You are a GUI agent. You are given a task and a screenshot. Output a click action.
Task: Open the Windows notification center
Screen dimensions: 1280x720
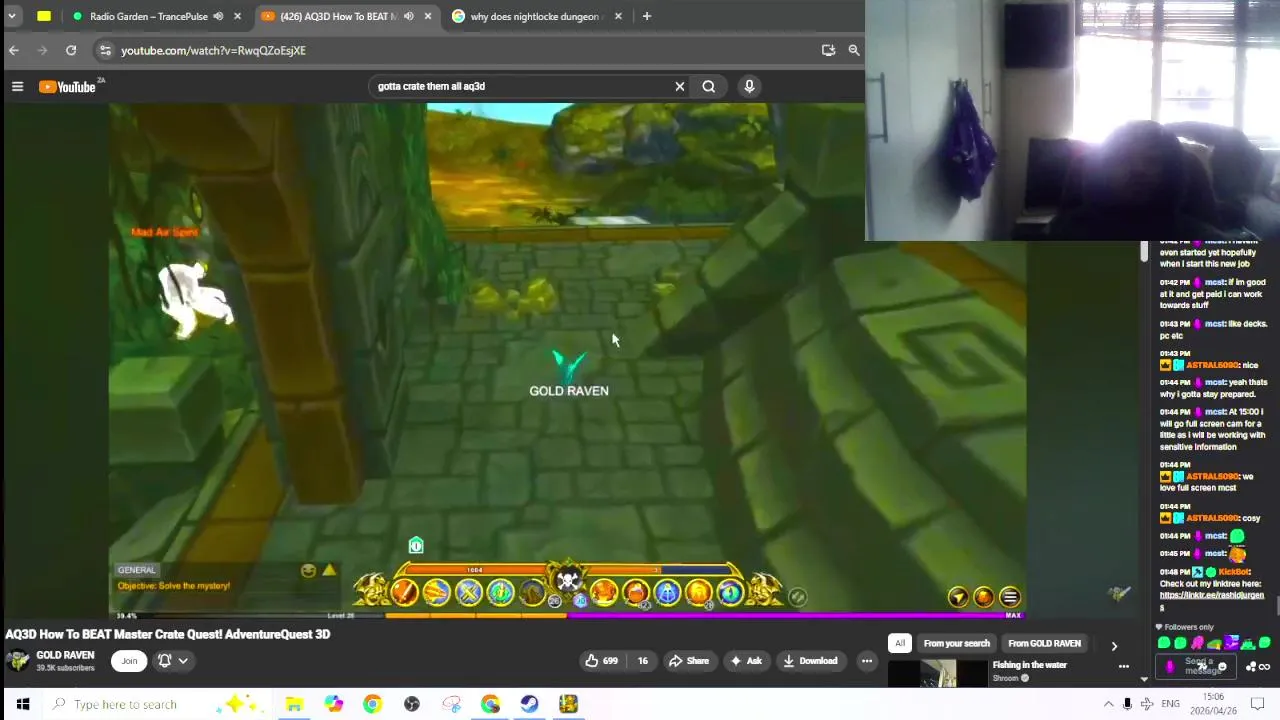click(1258, 704)
